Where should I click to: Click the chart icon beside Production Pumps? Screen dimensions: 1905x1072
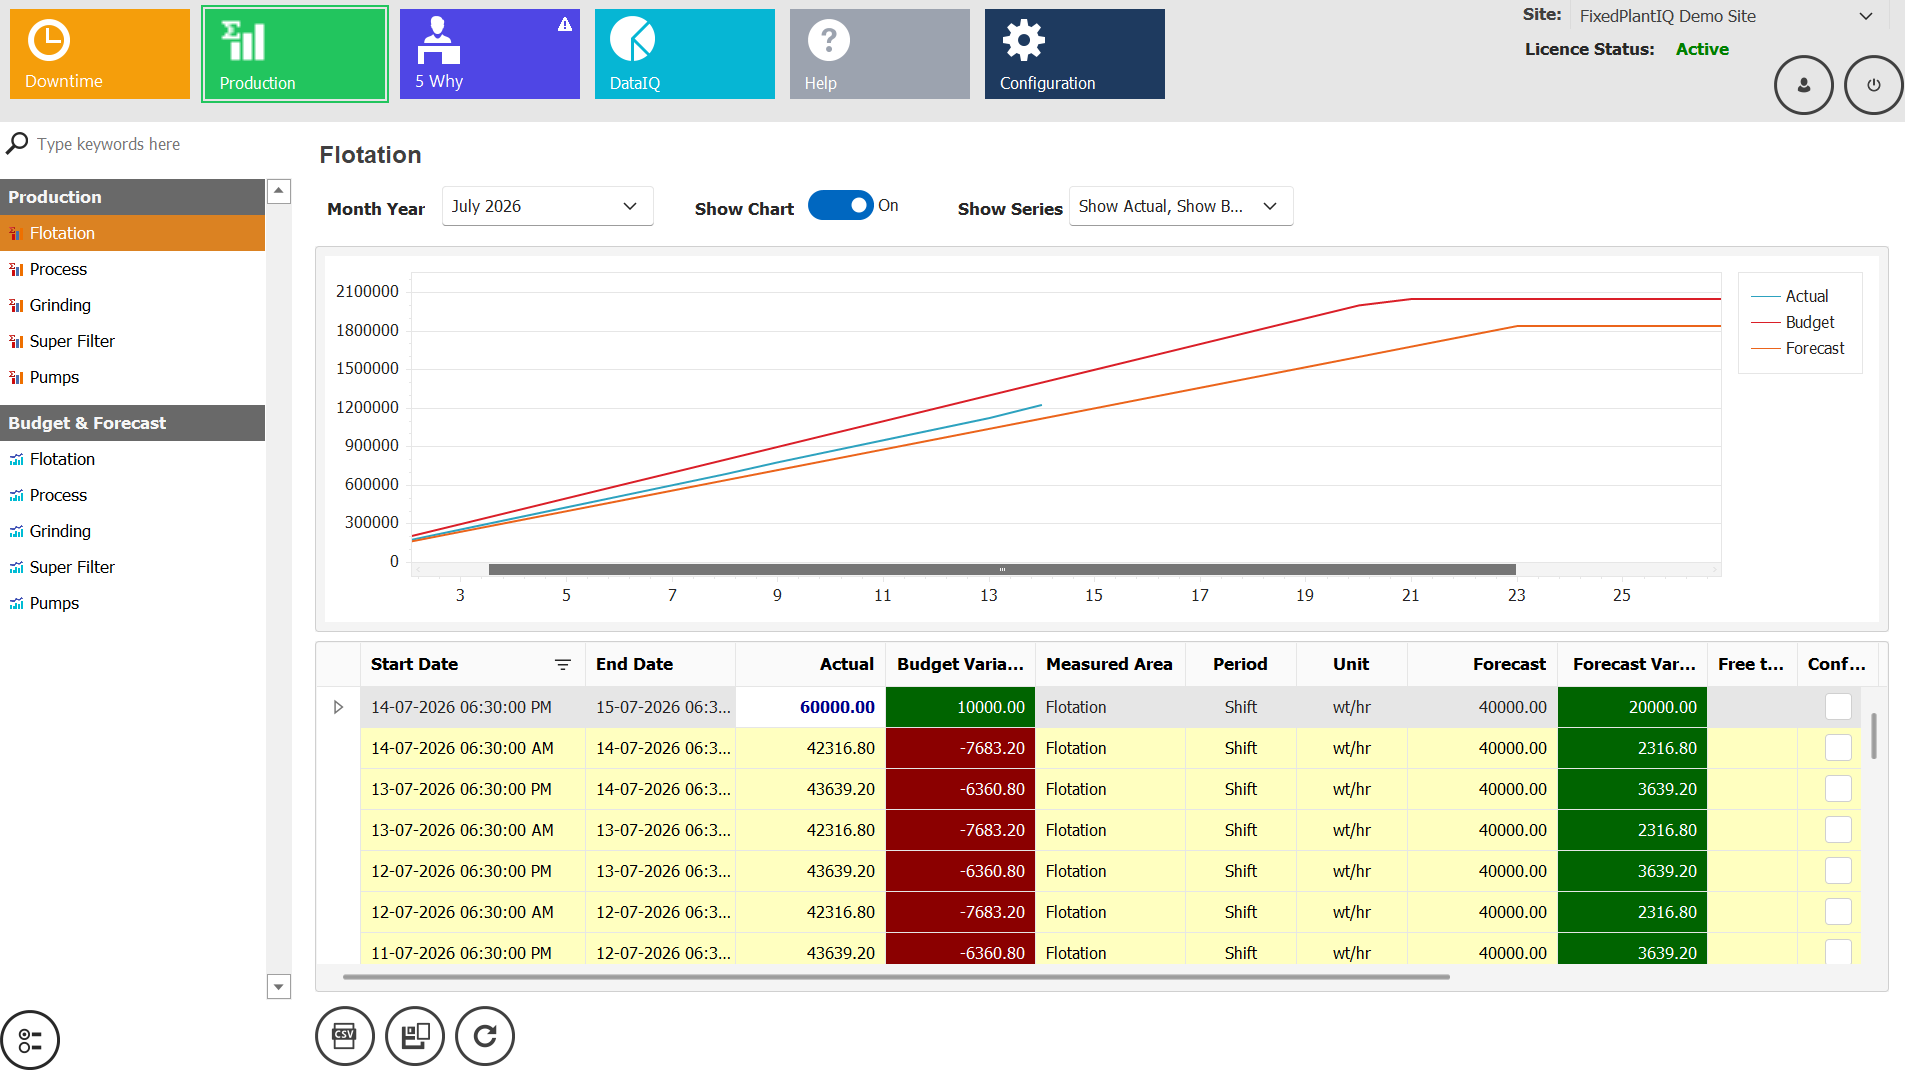16,377
